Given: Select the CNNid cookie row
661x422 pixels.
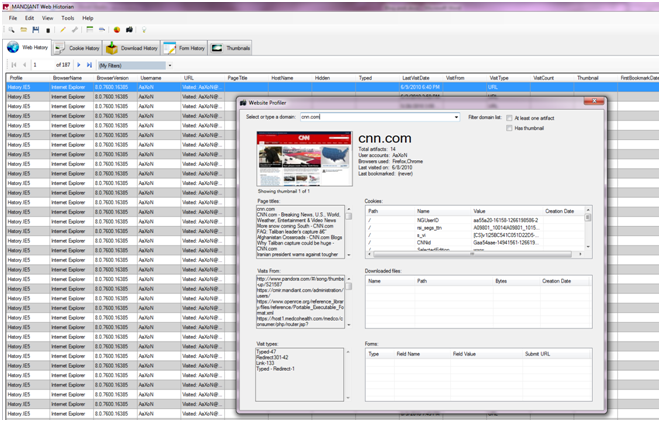Looking at the screenshot, I should (476, 243).
